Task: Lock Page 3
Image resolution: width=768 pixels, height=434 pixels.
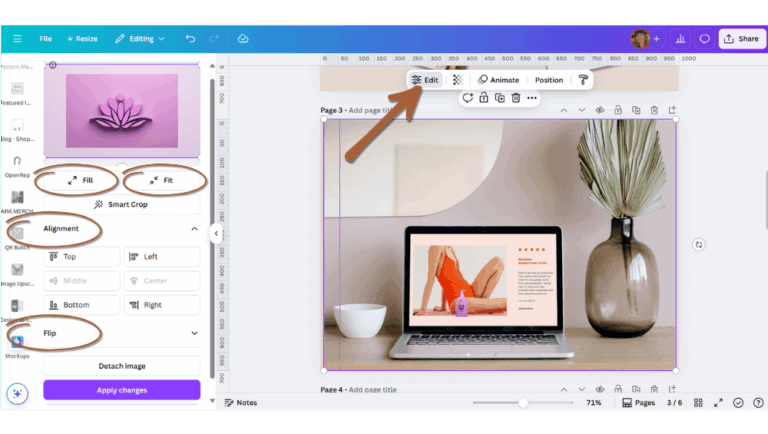Action: pos(618,110)
